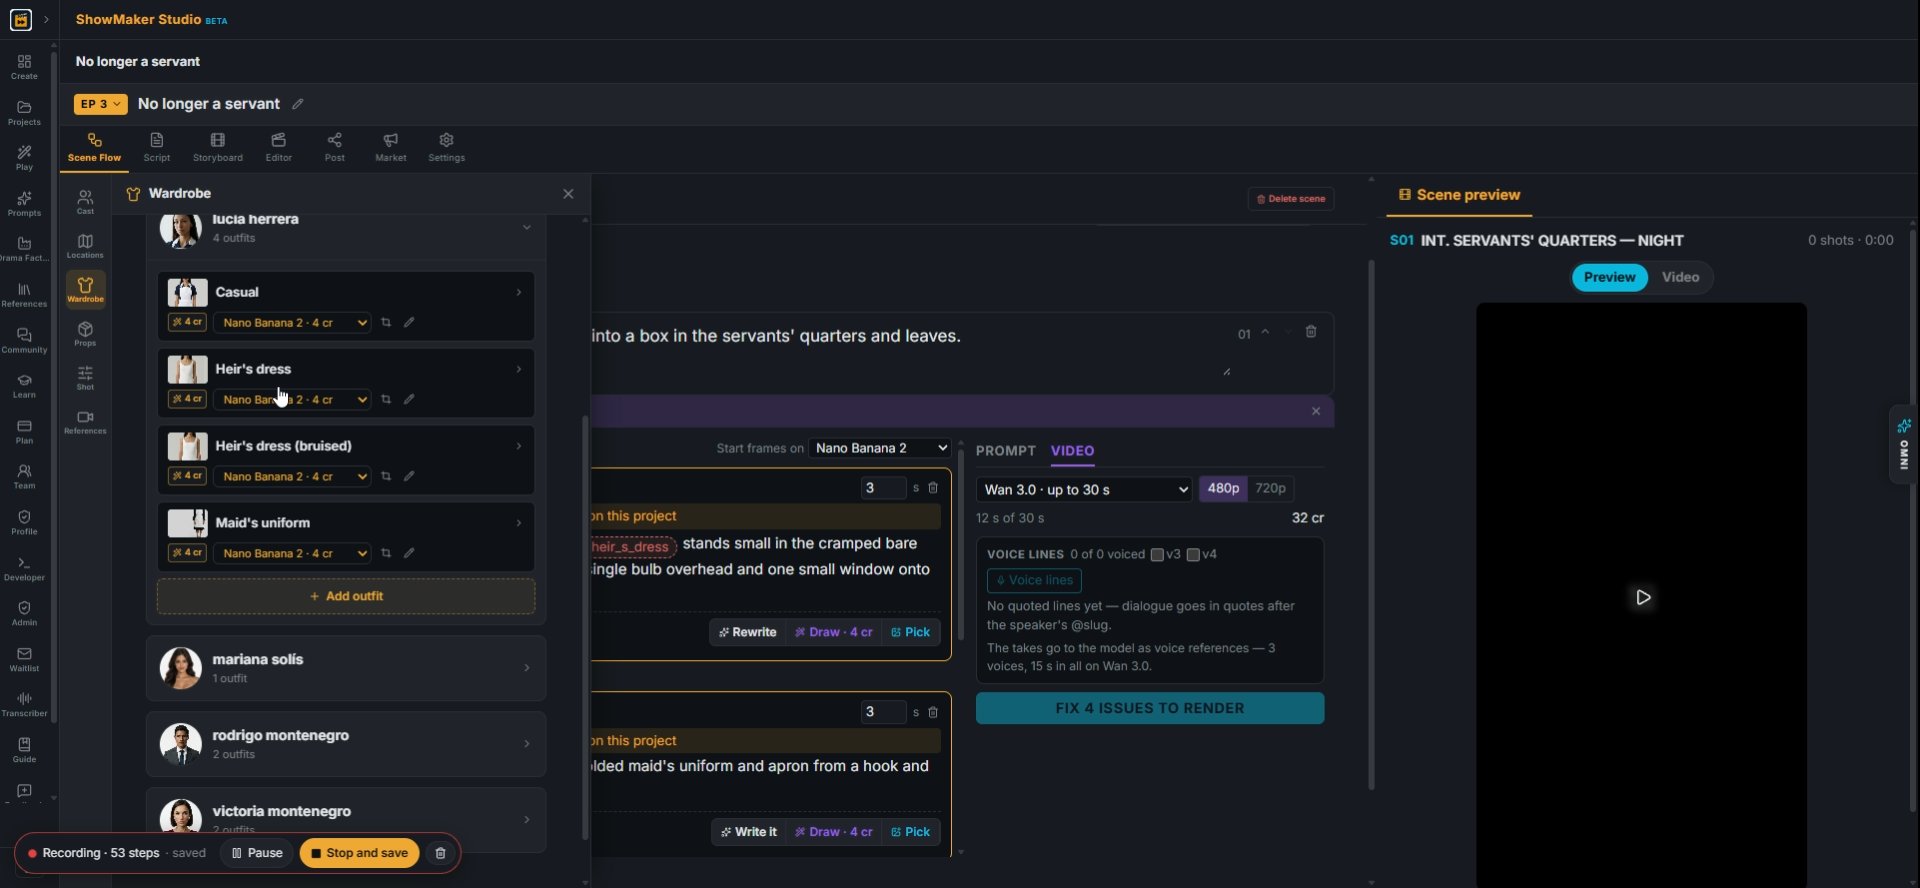Image resolution: width=1920 pixels, height=888 pixels.
Task: Edit the Casual outfit with pencil icon
Action: coord(409,322)
